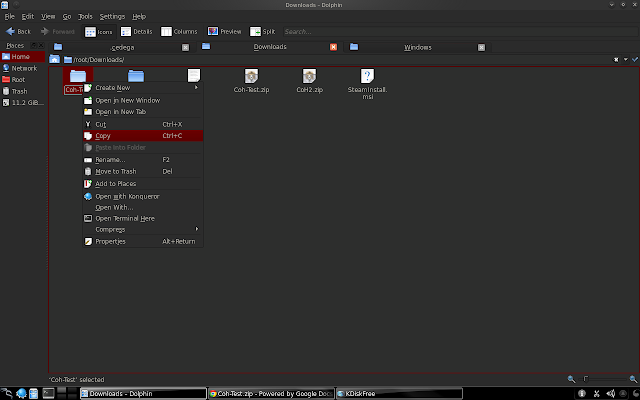Click home icon in location bar

[x=54, y=60]
